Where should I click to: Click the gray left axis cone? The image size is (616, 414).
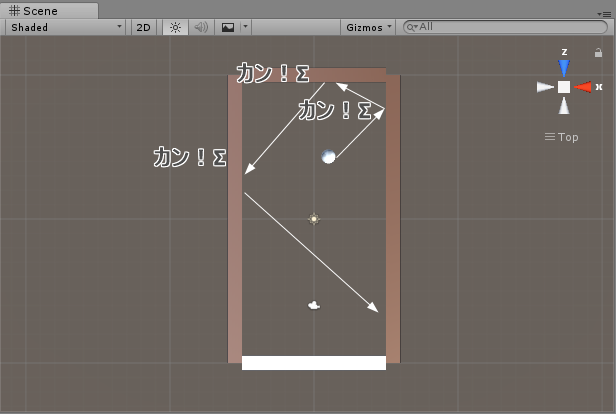pos(545,87)
